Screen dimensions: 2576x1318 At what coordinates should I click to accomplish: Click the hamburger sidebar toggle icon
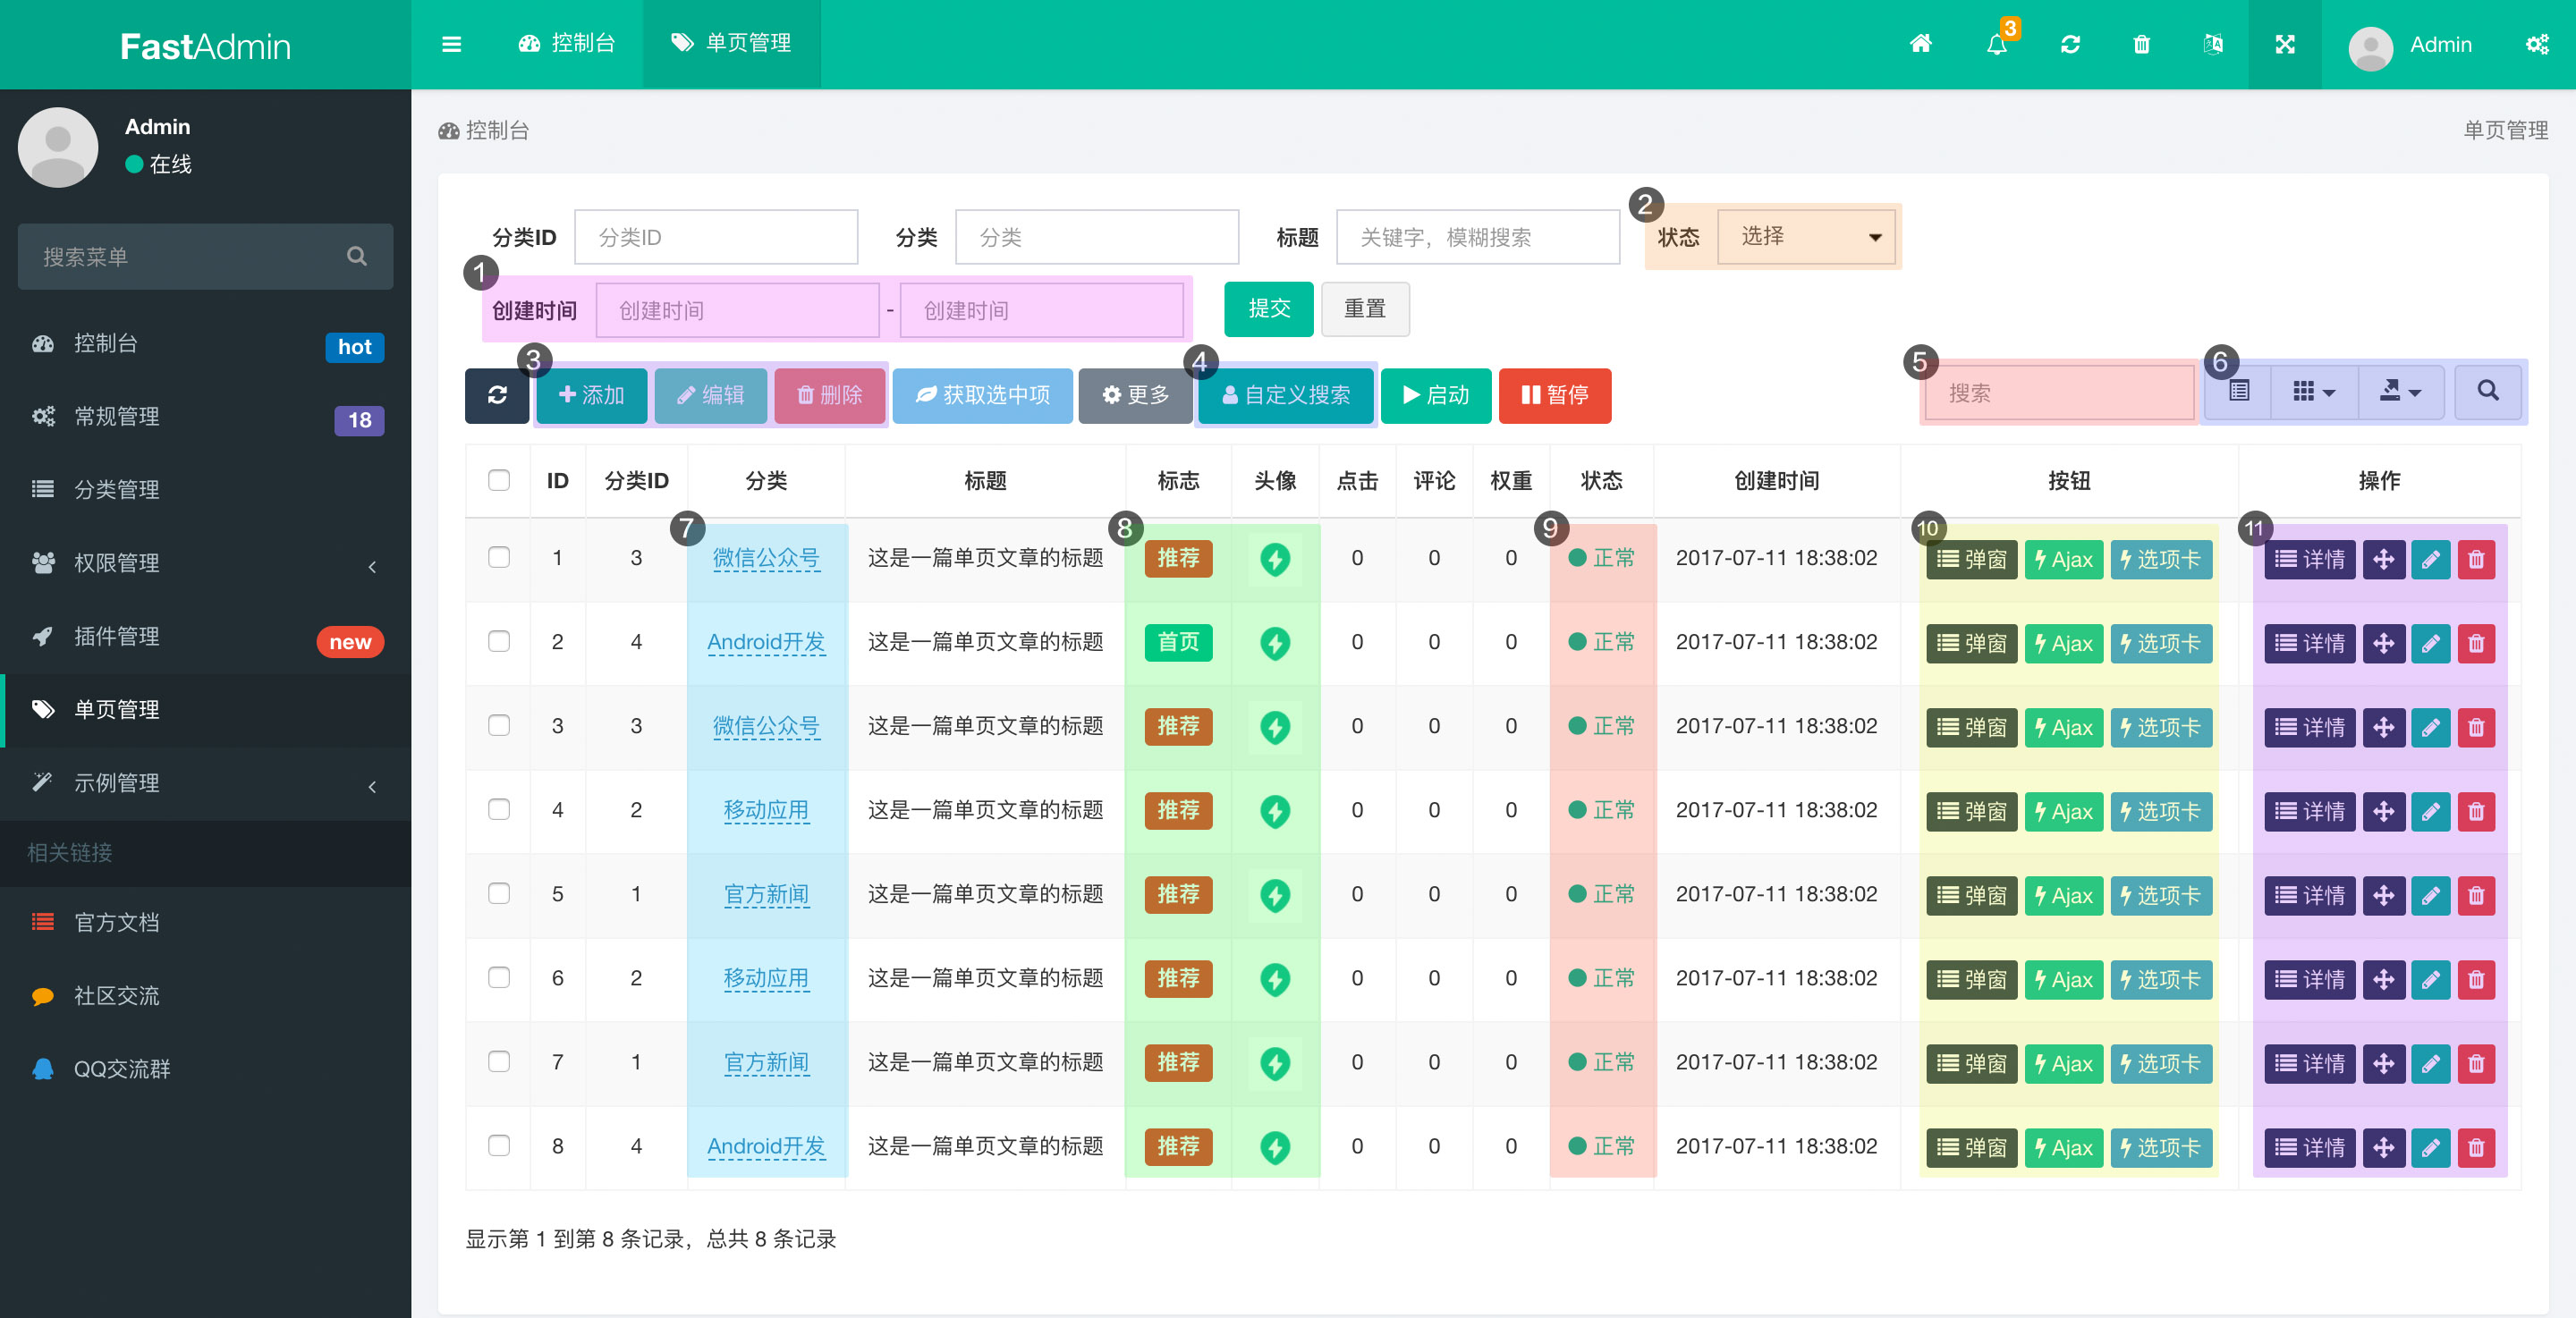(x=451, y=44)
